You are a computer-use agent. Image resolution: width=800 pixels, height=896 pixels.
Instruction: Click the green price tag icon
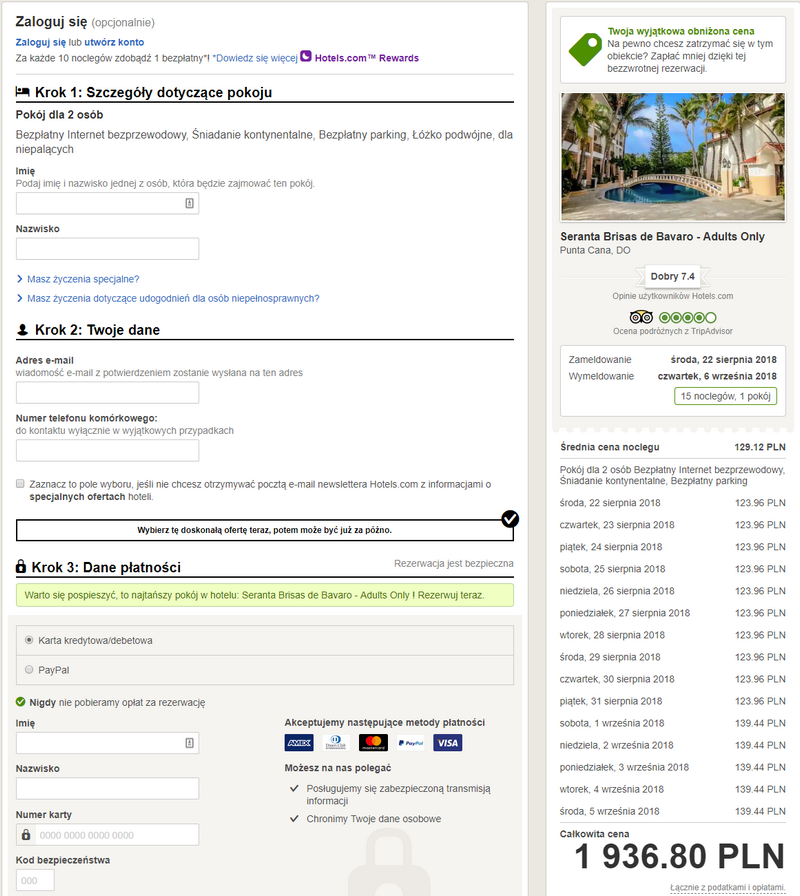586,48
